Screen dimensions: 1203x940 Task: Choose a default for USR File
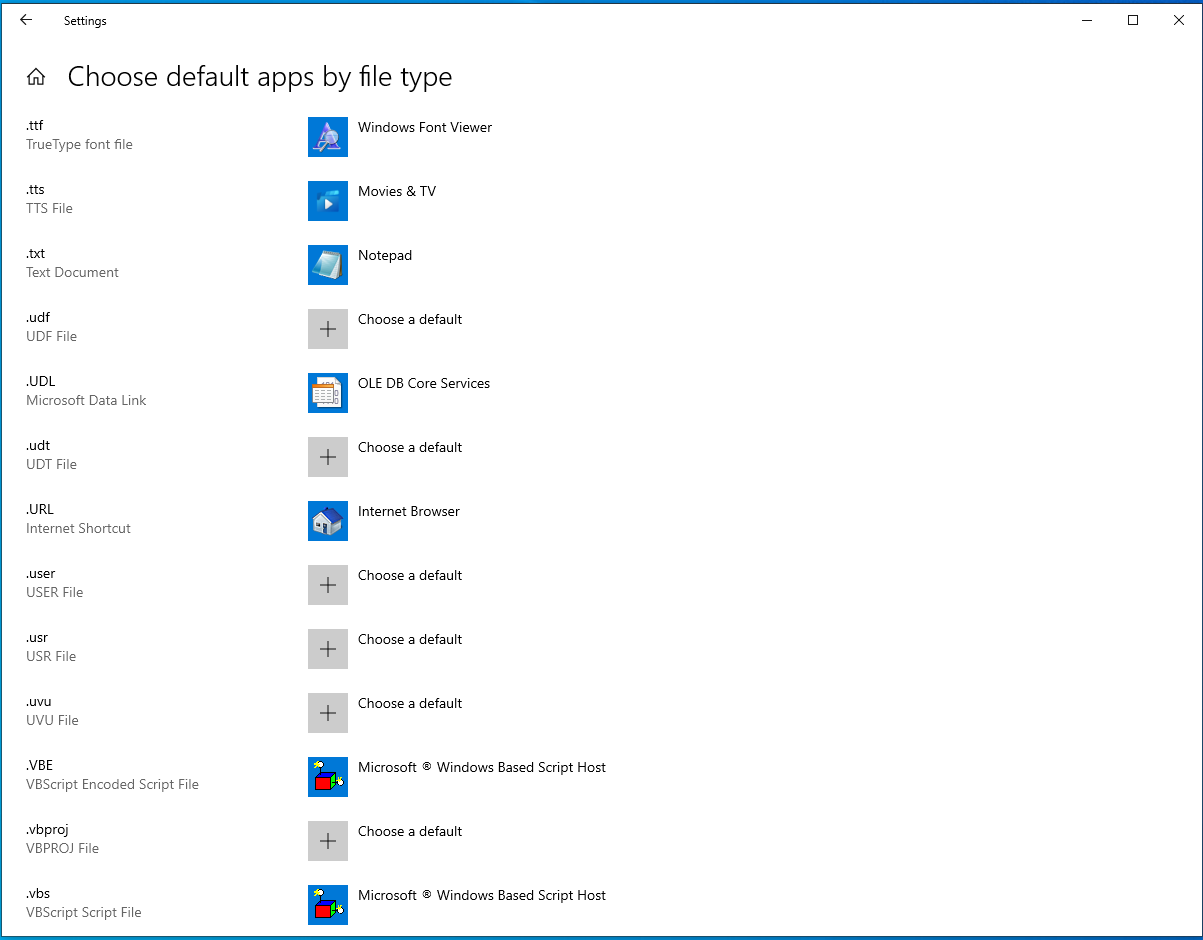click(410, 639)
